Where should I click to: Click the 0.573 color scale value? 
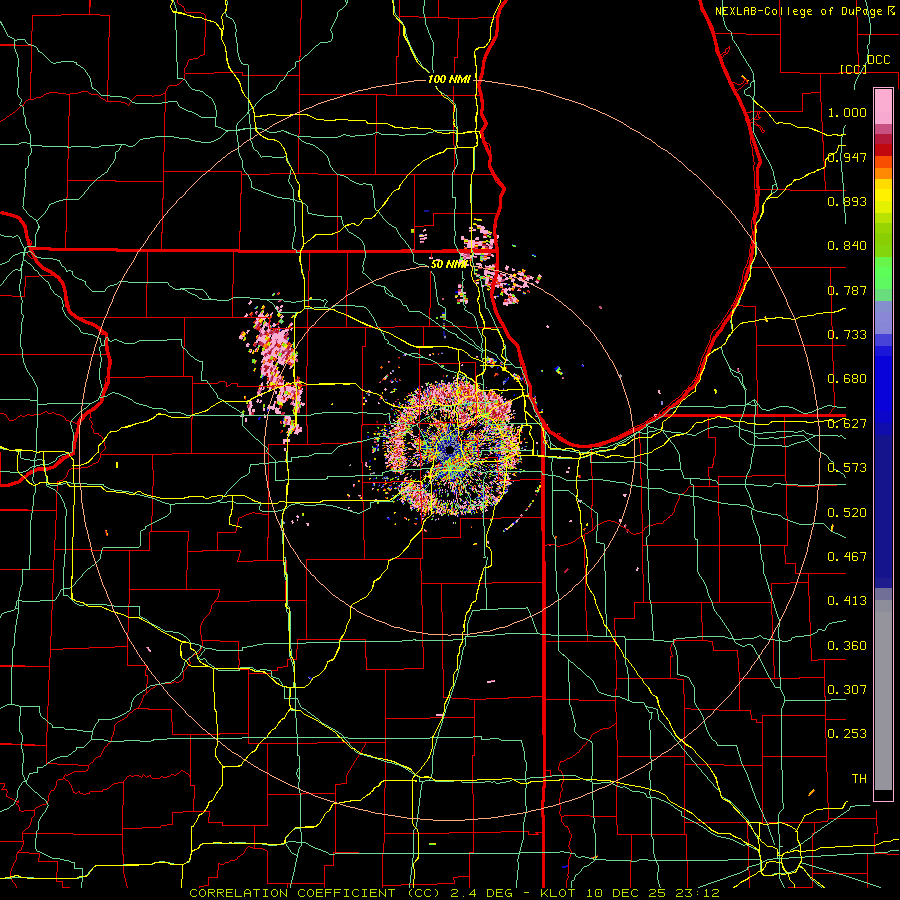click(x=847, y=468)
